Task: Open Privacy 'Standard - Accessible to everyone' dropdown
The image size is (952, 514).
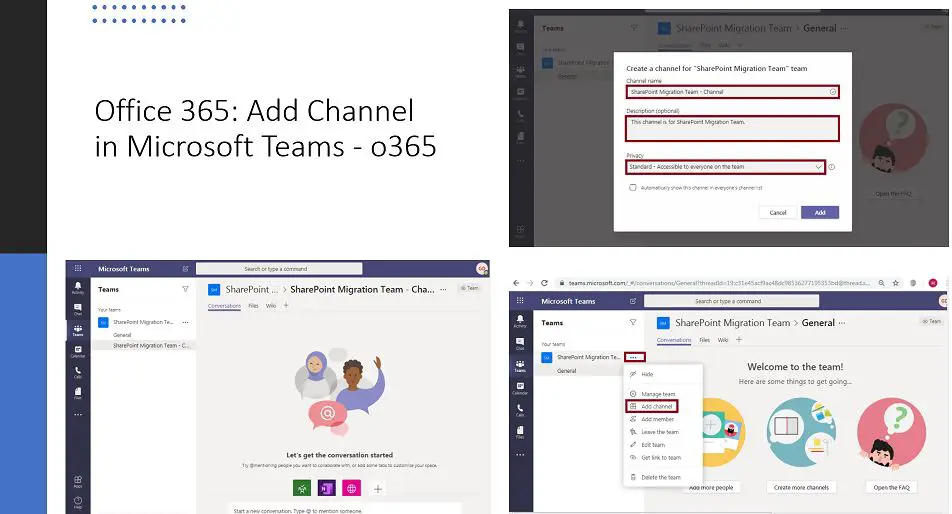Action: pyautogui.click(x=726, y=167)
